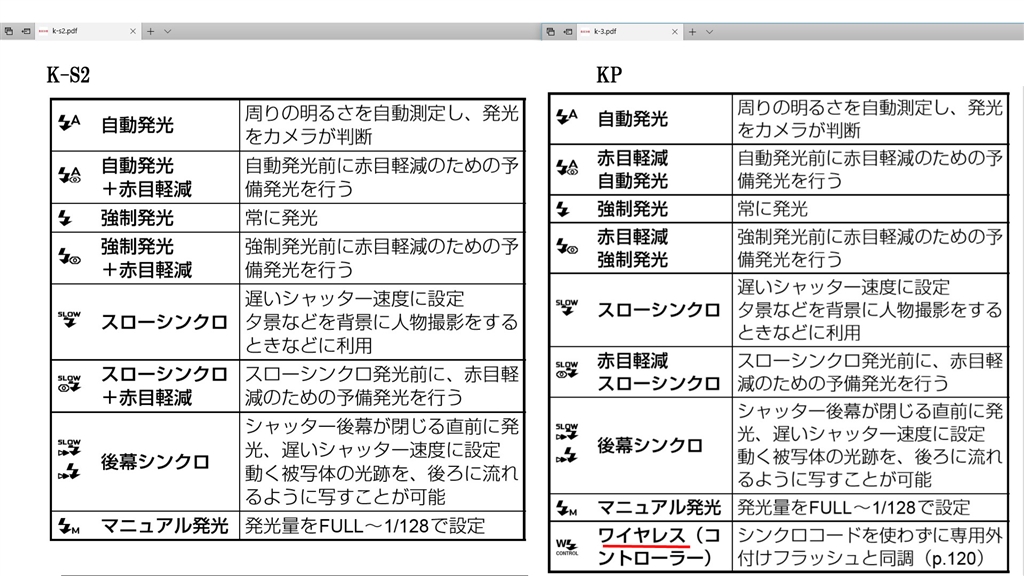
Task: Click the flash icon beside 強制発光 in KP table
Action: point(562,209)
